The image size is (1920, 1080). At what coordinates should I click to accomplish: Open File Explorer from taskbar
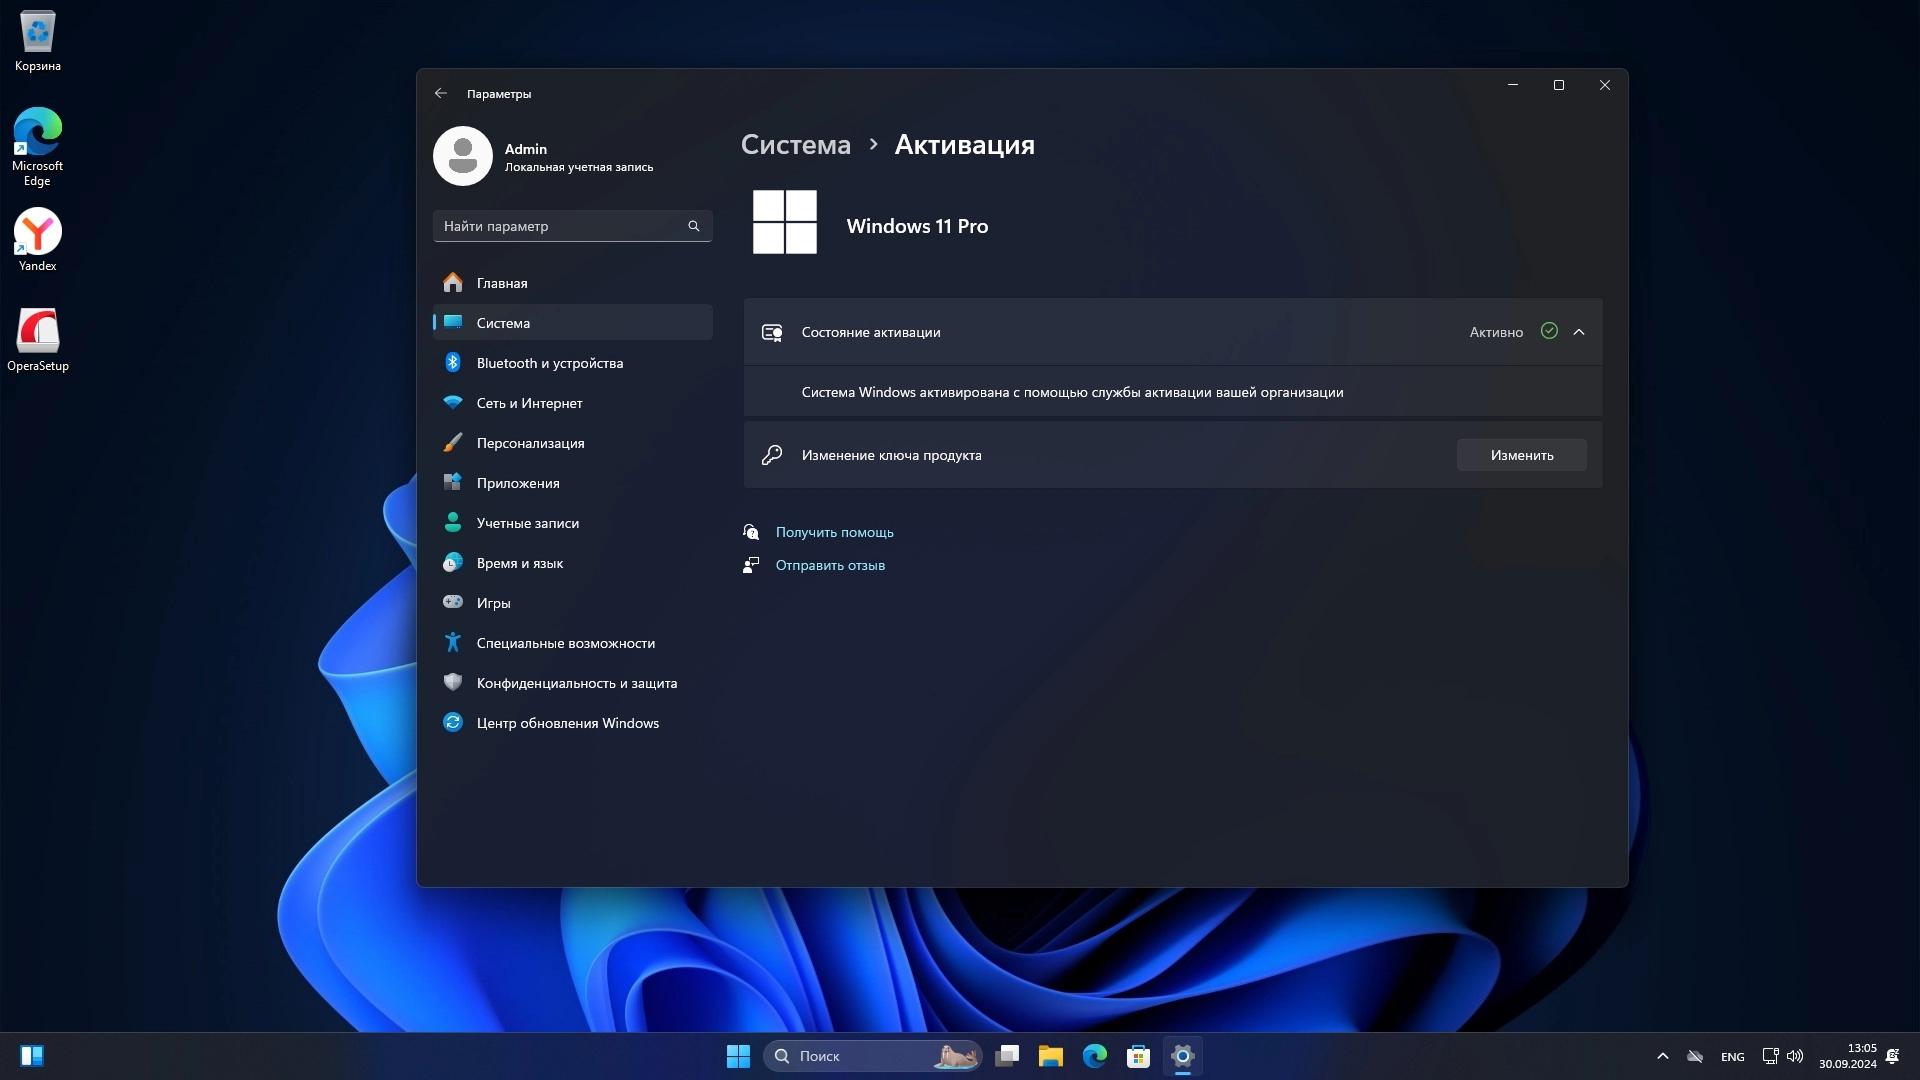click(x=1050, y=1056)
